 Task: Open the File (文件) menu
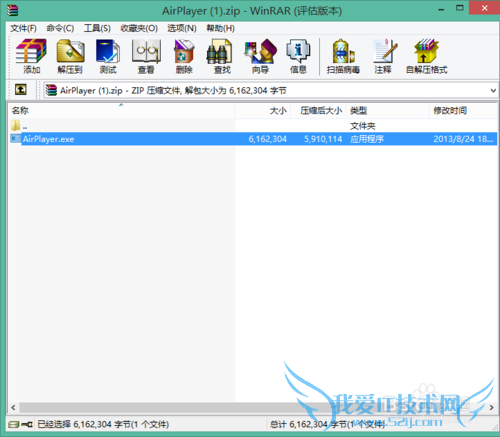(x=23, y=28)
